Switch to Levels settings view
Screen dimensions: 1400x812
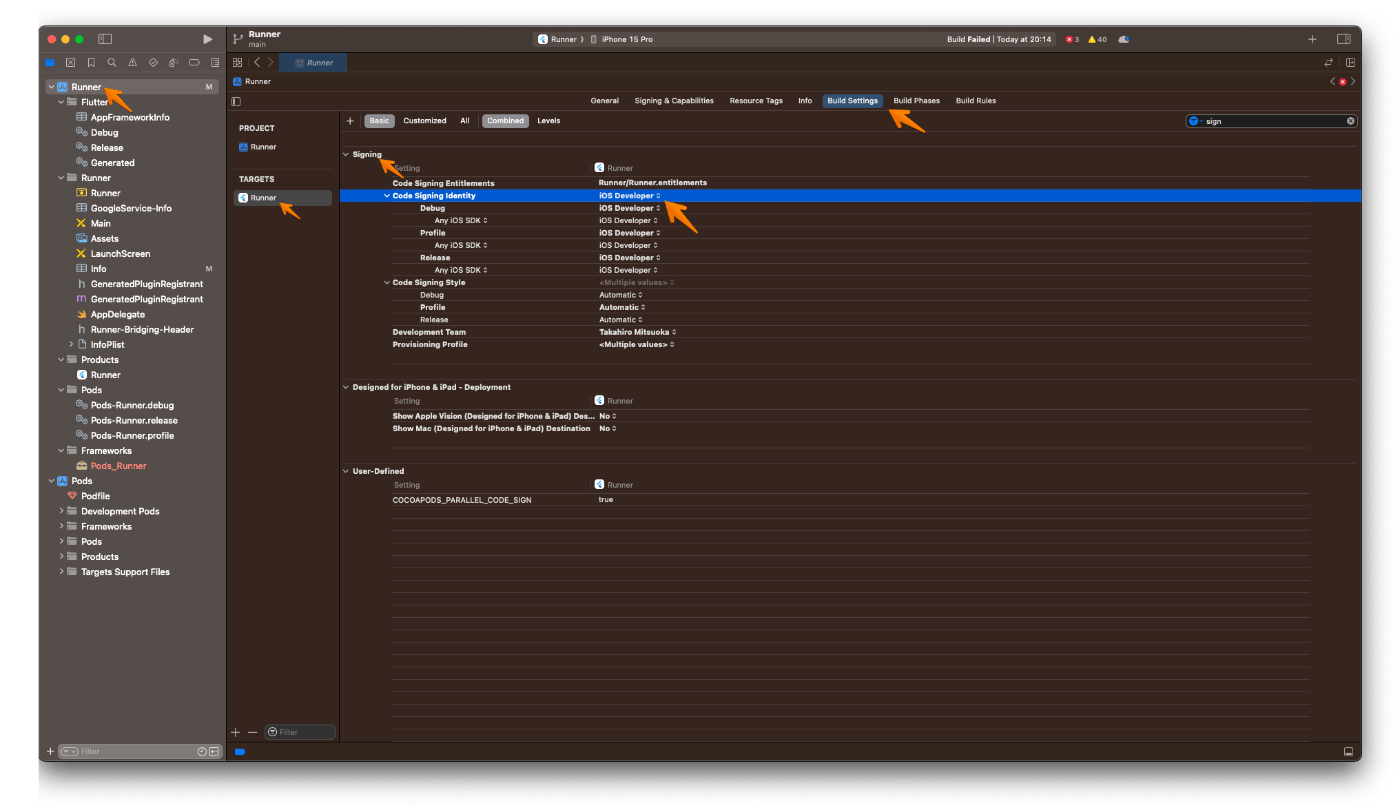tap(549, 121)
